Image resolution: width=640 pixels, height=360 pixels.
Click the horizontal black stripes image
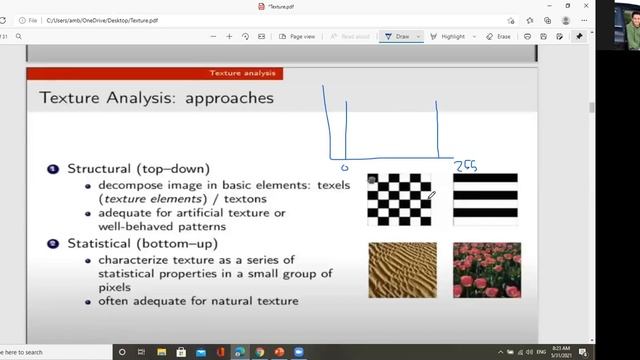tap(485, 200)
